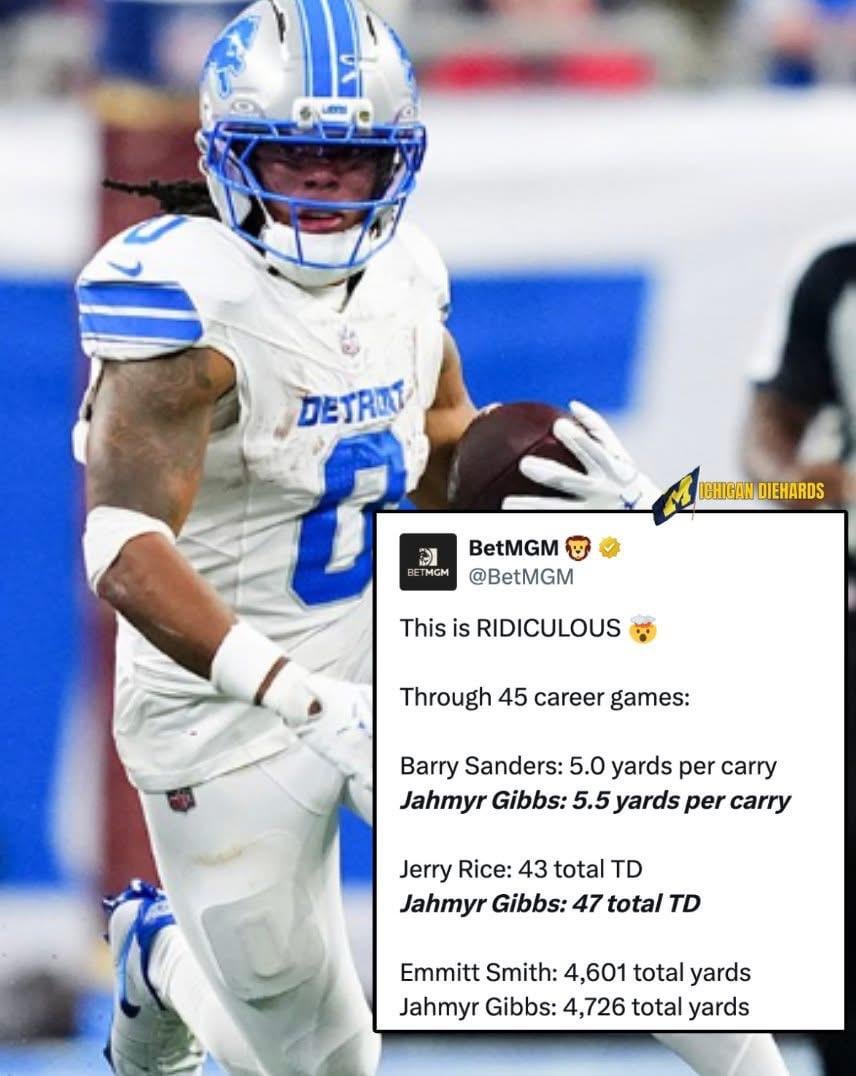Viewport: 856px width, 1076px height.
Task: Click the Emmitt Smith total yards line
Action: [x=575, y=972]
